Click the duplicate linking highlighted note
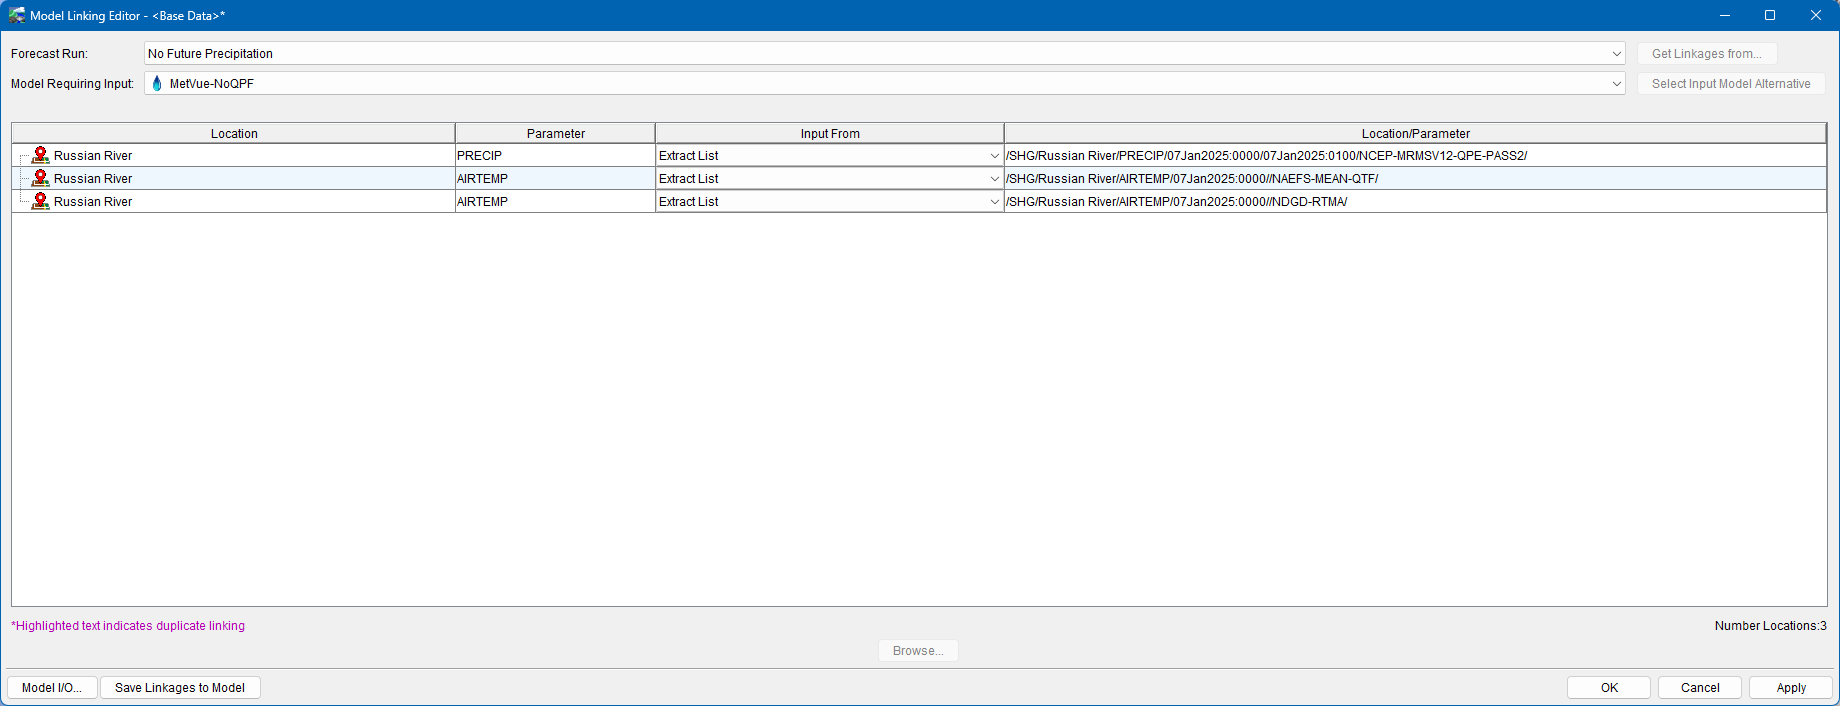Viewport: 1840px width, 706px height. tap(128, 626)
